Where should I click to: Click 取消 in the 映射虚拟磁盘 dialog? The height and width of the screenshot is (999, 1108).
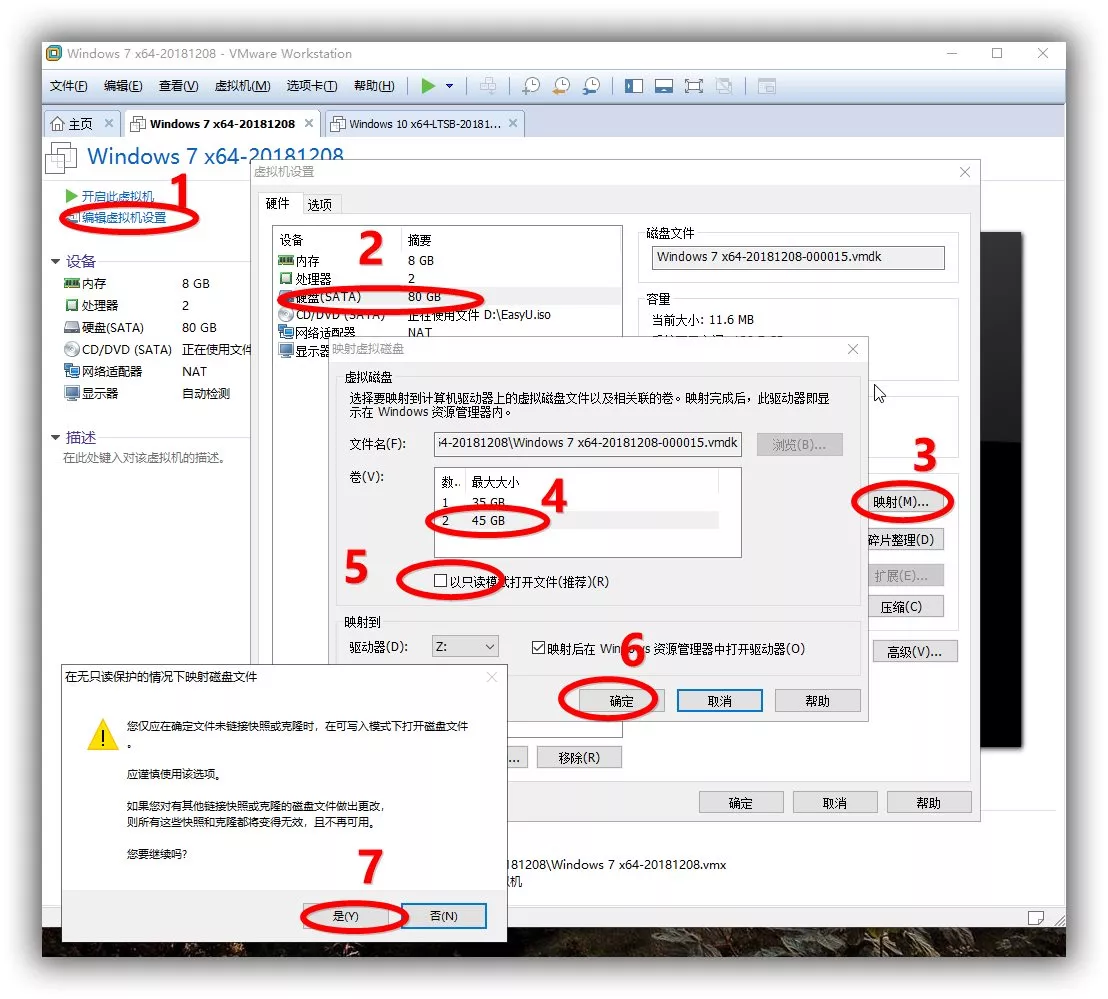pos(719,701)
